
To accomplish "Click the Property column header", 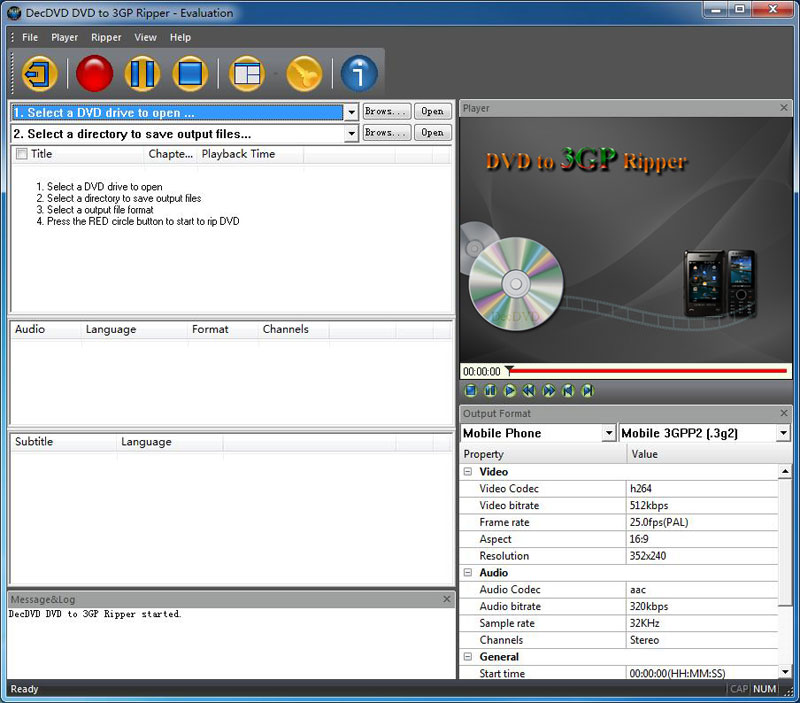I will pos(543,454).
